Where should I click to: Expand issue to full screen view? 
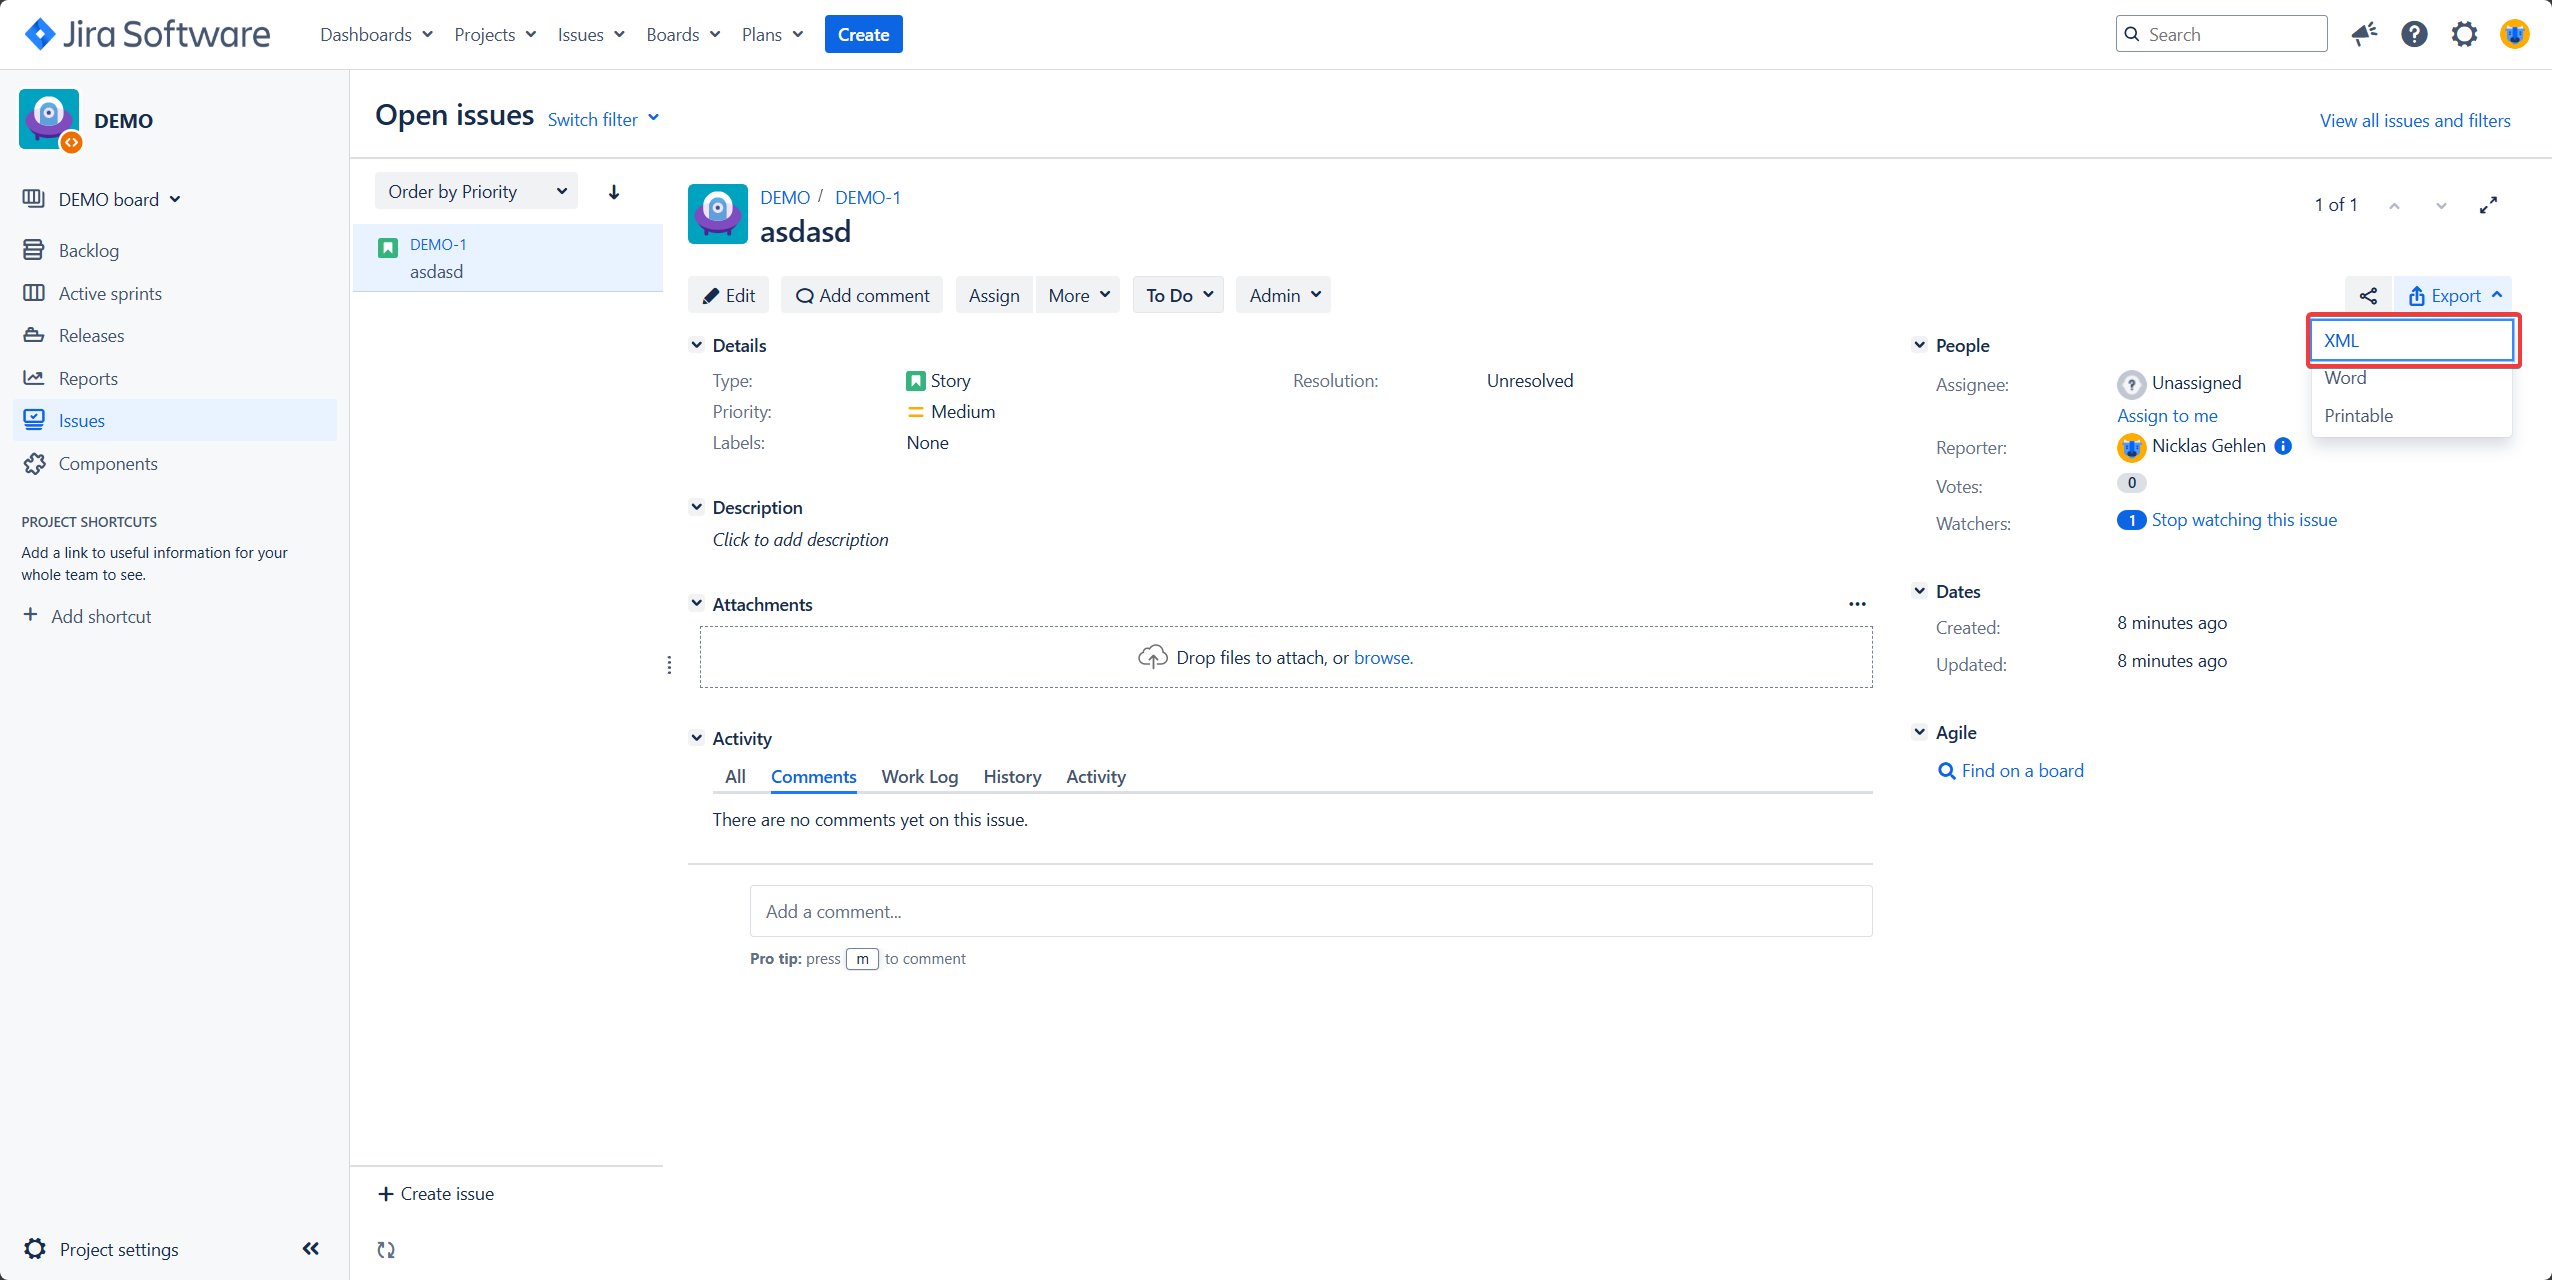2488,205
